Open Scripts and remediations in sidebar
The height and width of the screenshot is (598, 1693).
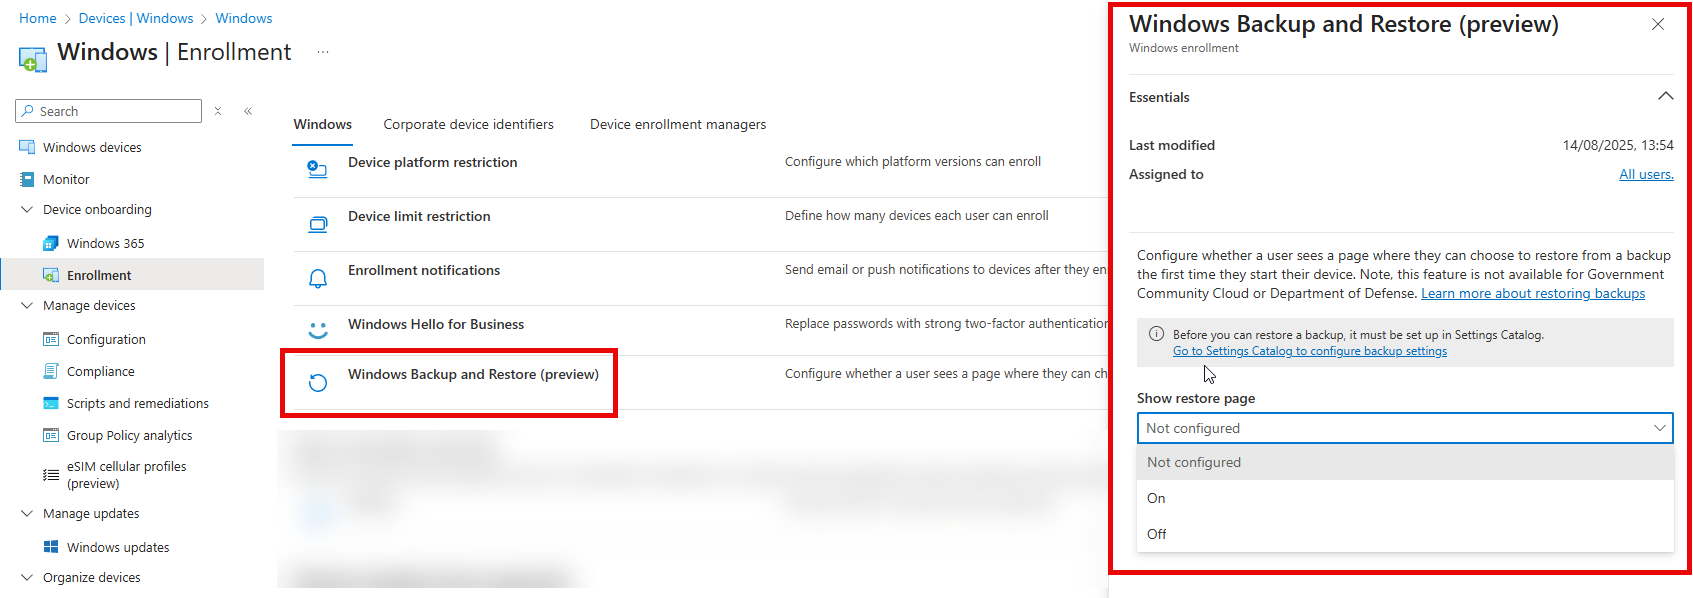138,403
